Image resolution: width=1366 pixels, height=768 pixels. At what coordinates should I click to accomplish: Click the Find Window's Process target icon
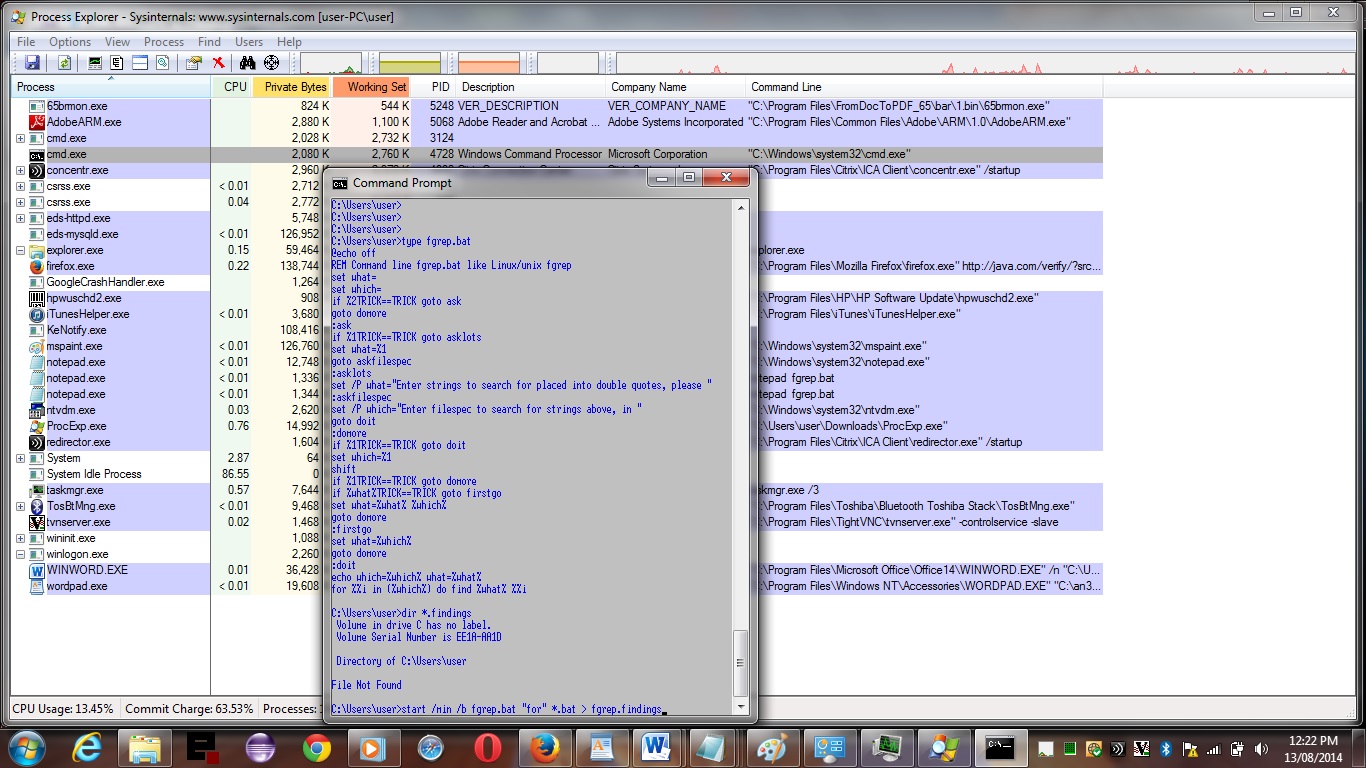pyautogui.click(x=271, y=63)
